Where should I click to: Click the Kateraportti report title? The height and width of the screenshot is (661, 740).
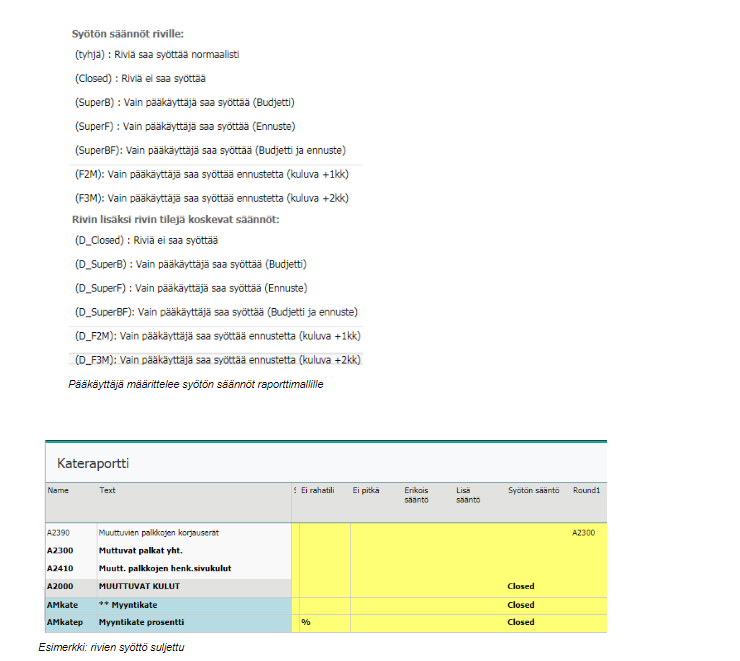pyautogui.click(x=94, y=464)
